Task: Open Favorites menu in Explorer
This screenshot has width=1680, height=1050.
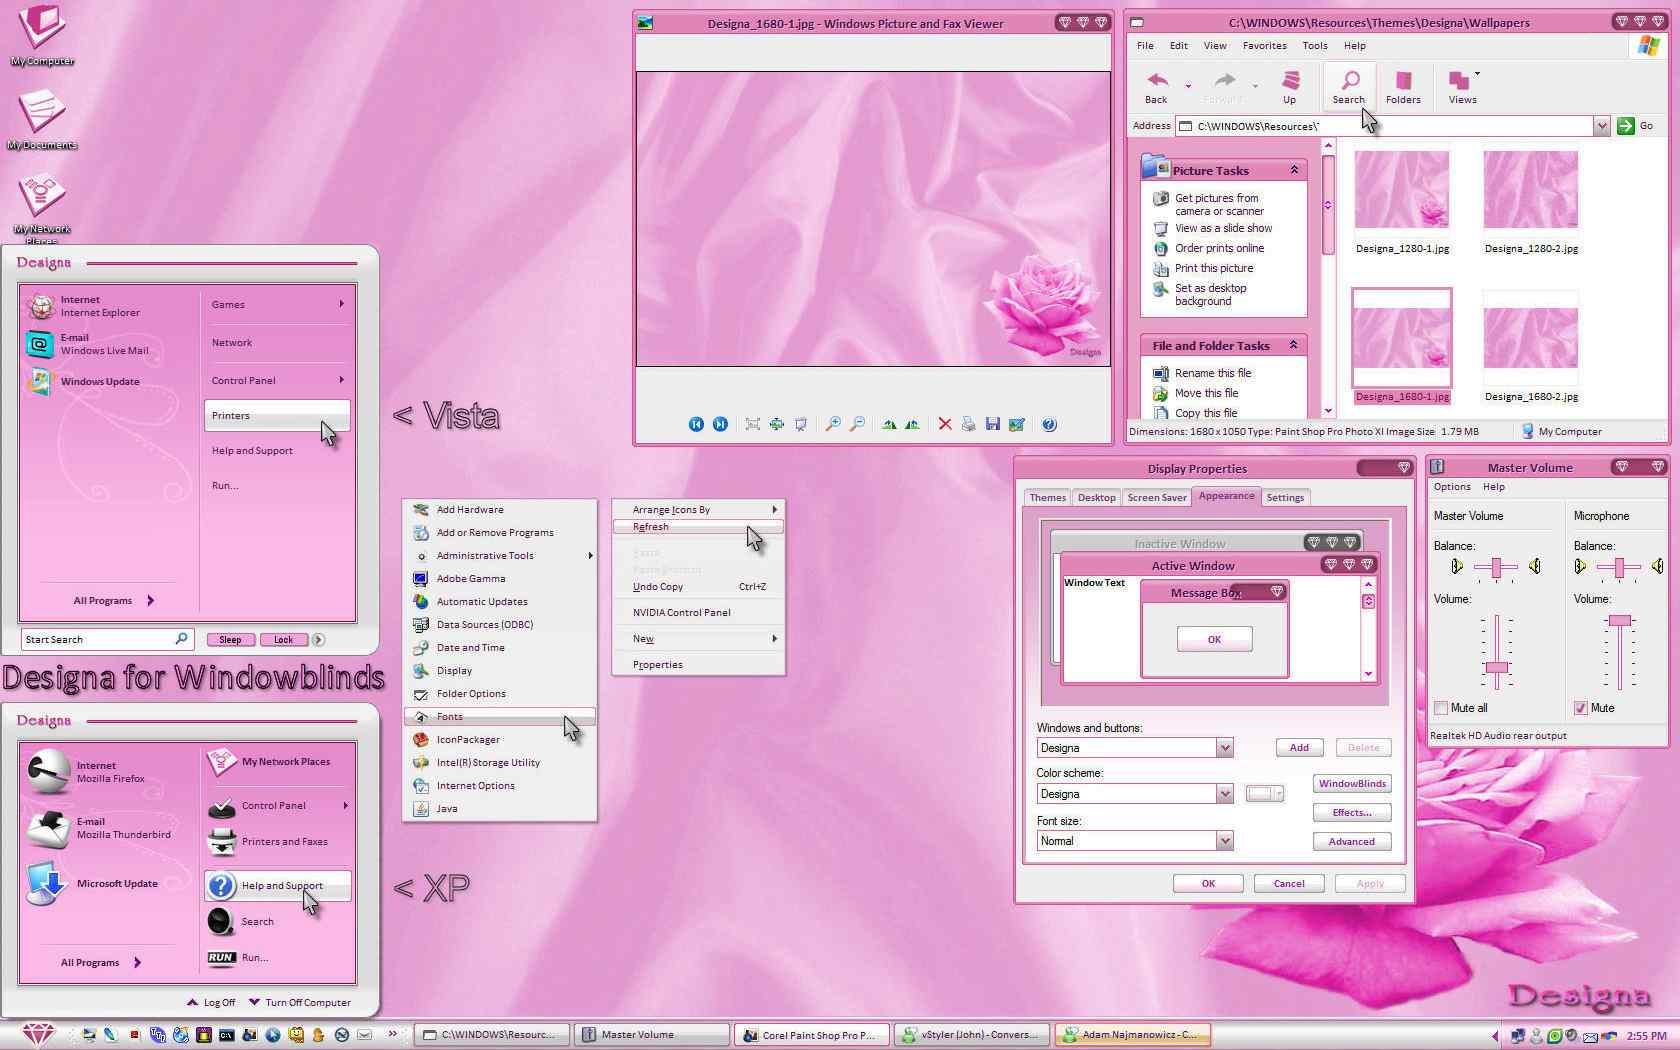Action: [1265, 46]
